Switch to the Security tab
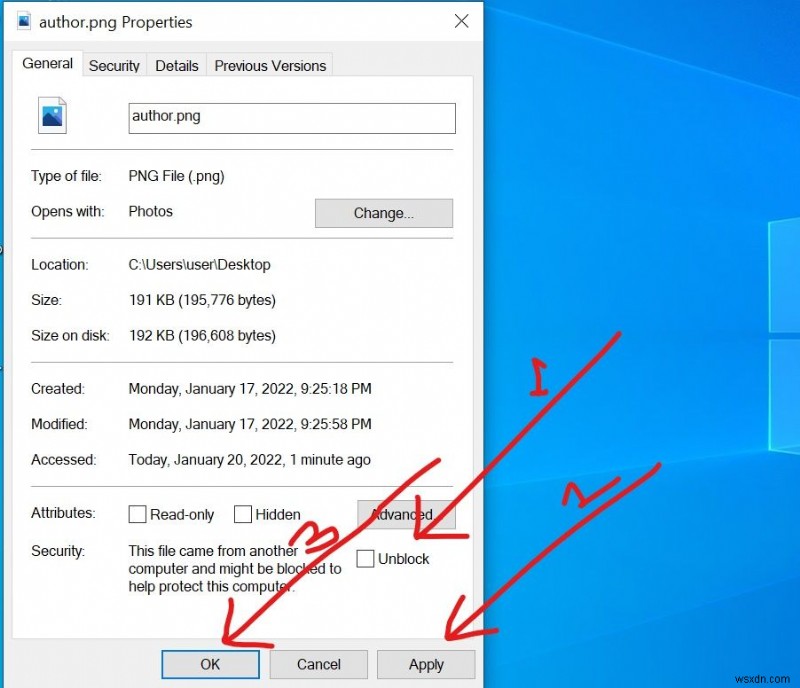The width and height of the screenshot is (800, 688). [114, 65]
